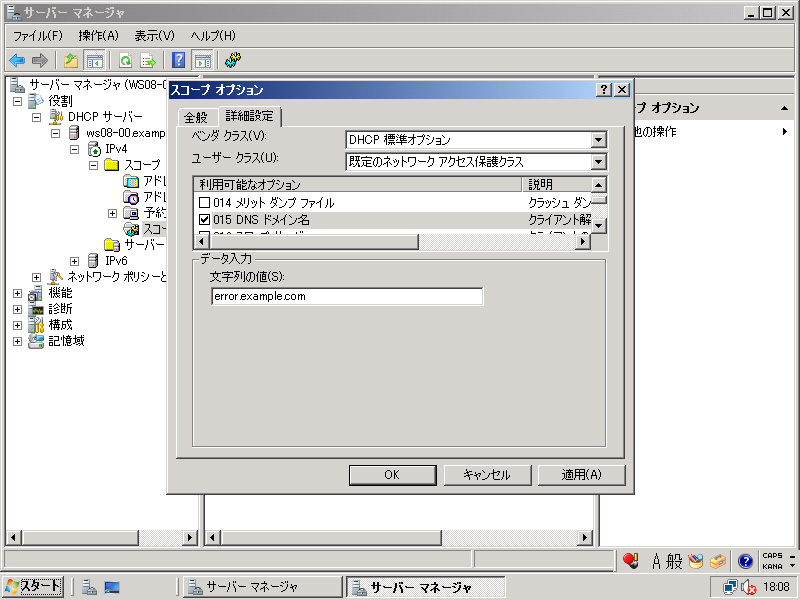The image size is (800, 600).
Task: Click the 適用(A) button
Action: [x=581, y=475]
